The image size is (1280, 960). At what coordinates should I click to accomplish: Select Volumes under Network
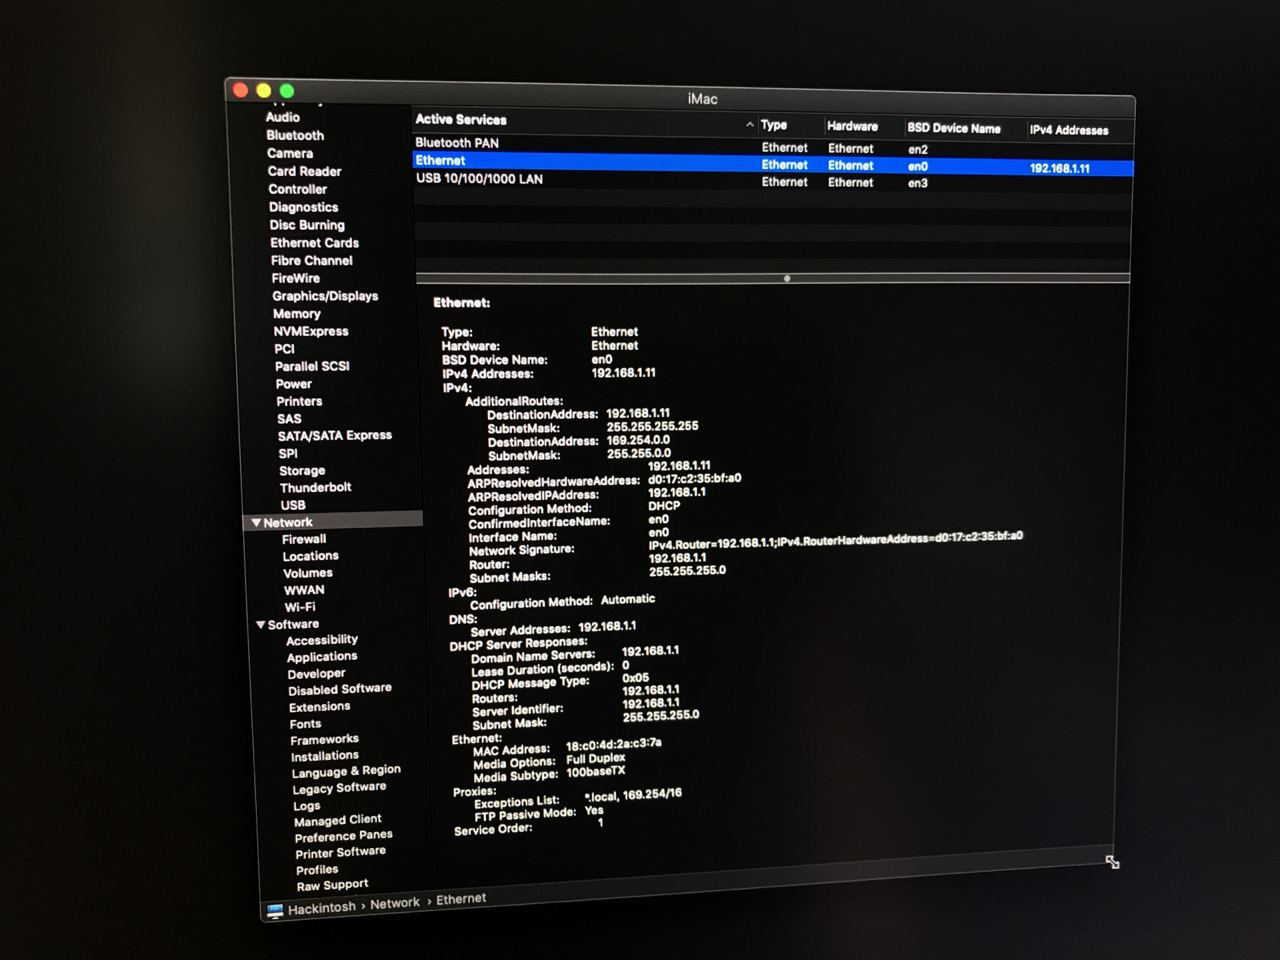308,573
